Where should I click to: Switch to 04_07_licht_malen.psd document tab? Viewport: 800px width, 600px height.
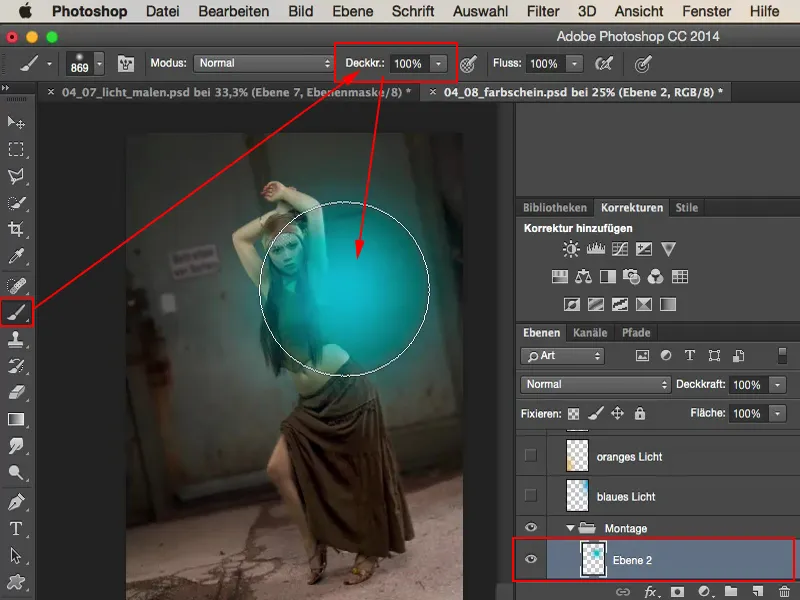(230, 92)
